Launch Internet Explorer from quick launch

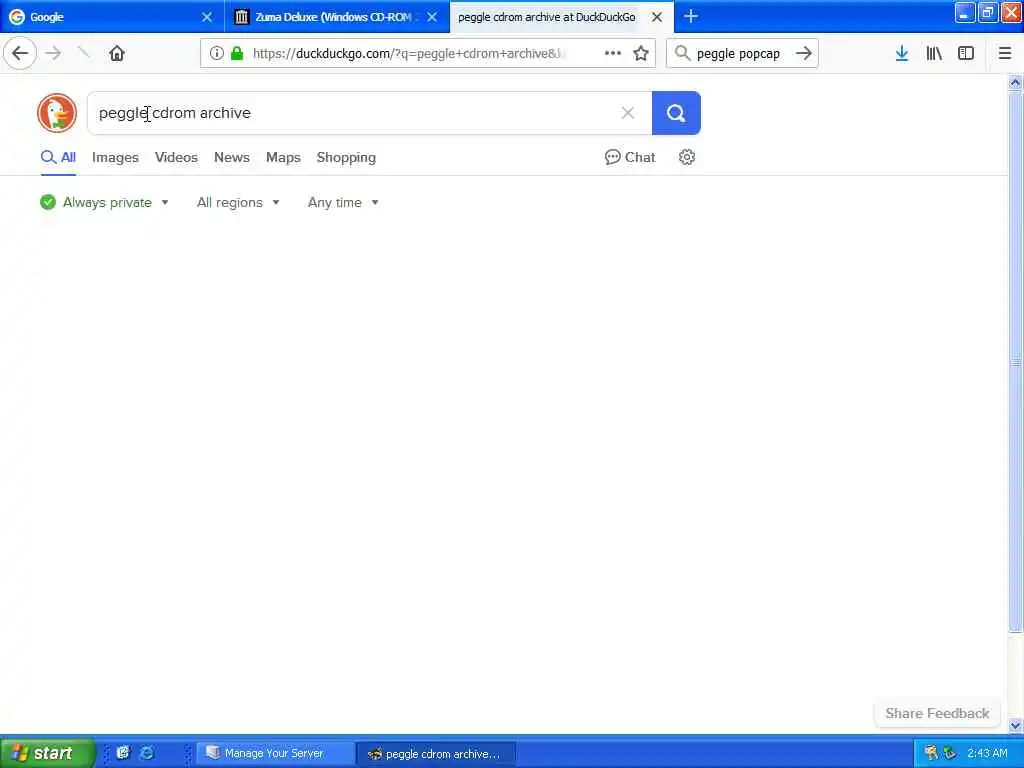pyautogui.click(x=148, y=753)
